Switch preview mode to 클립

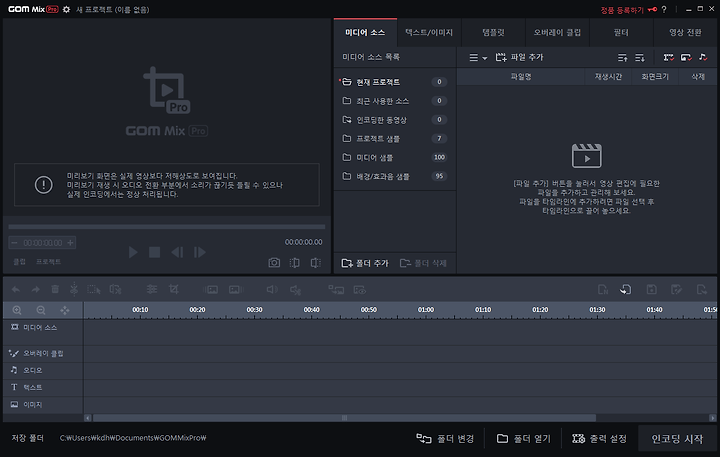(x=19, y=262)
